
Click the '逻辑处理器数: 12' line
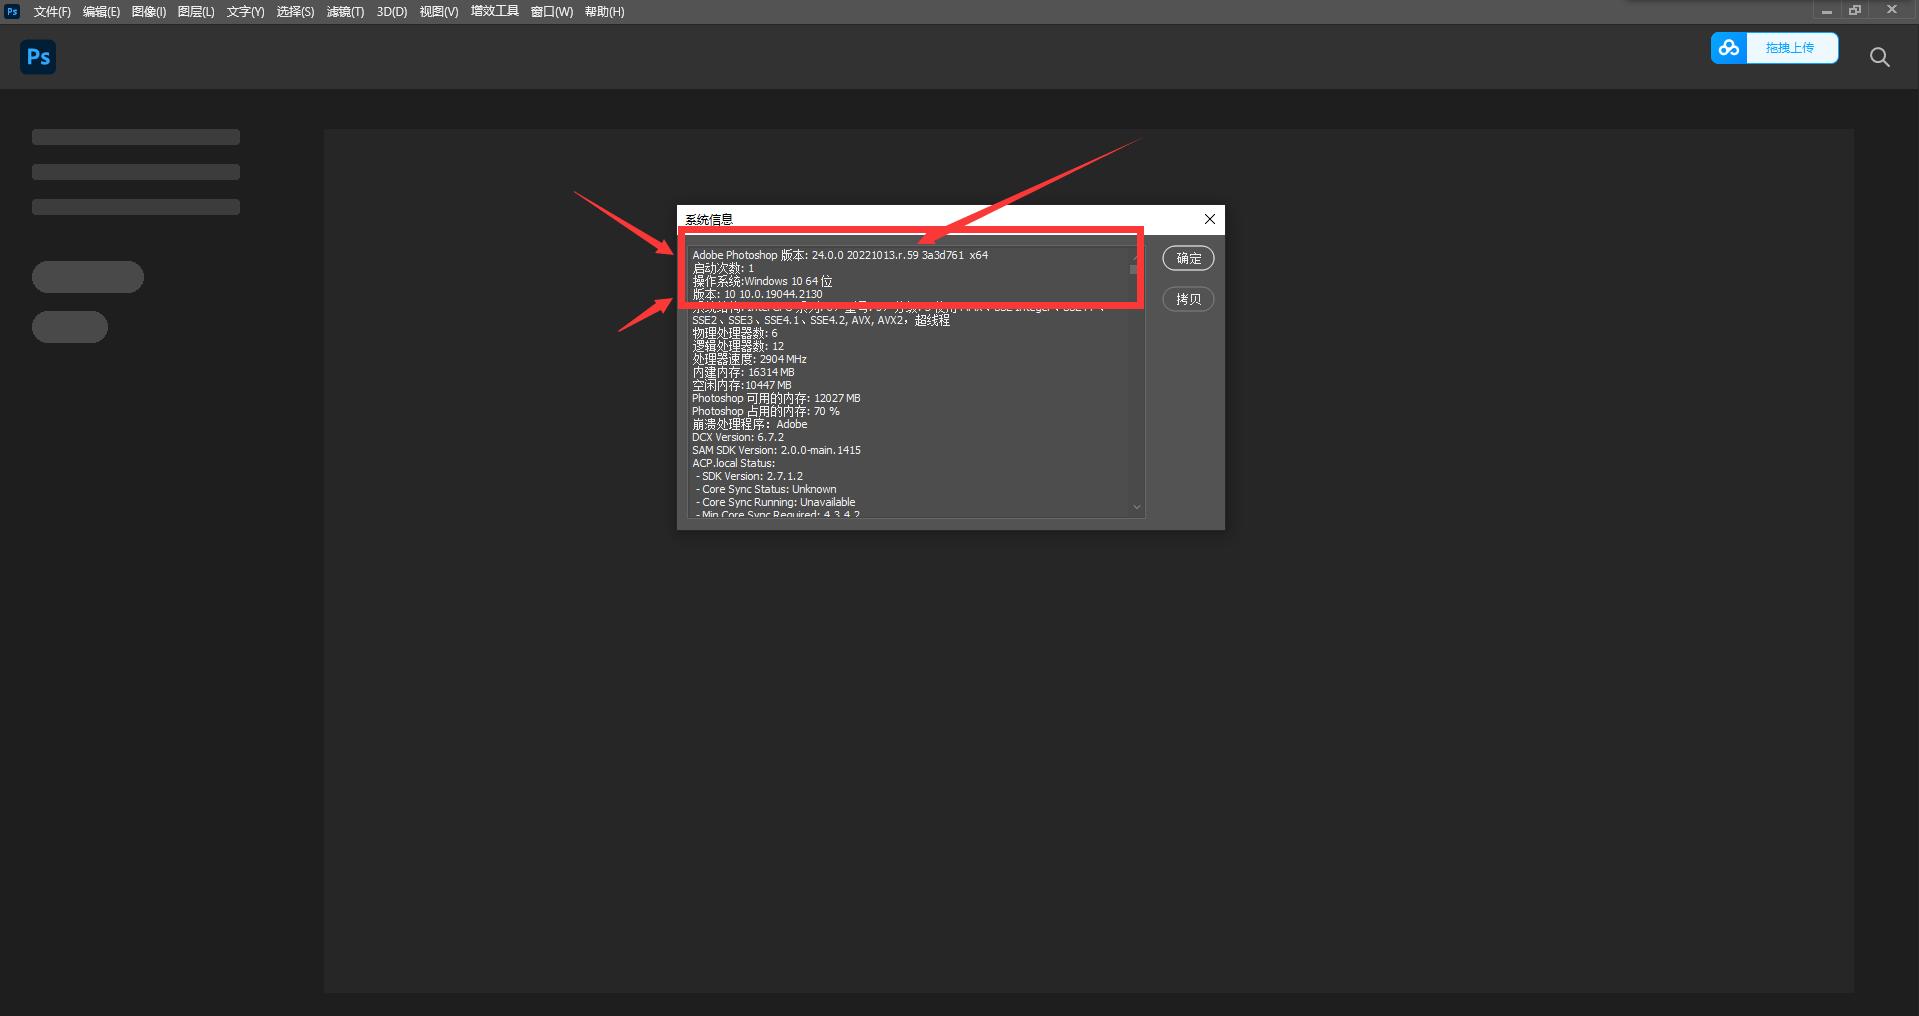[738, 346]
